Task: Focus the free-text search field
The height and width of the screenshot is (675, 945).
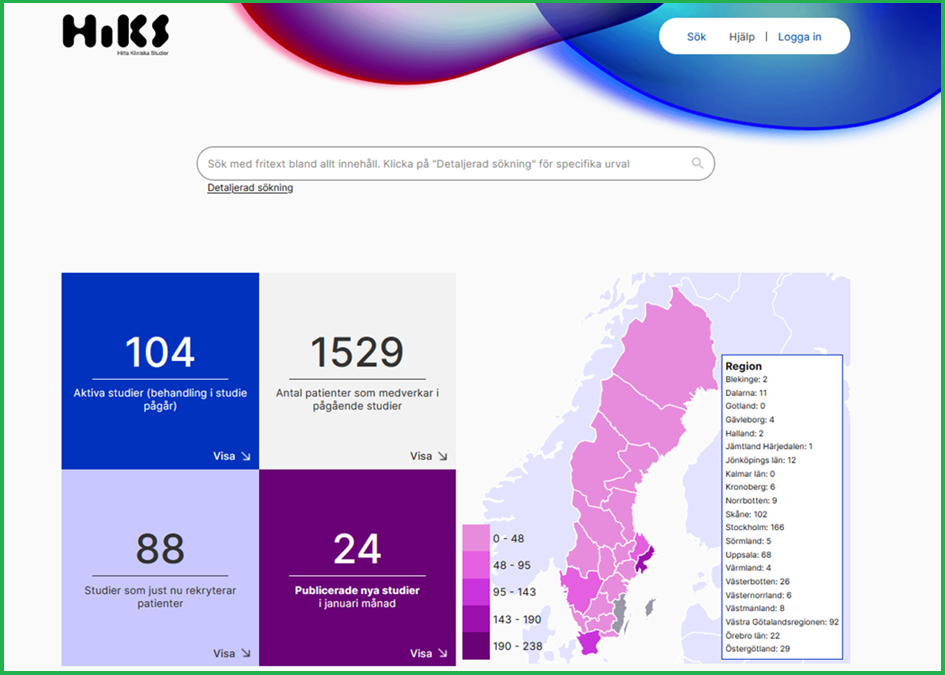Action: tap(440, 163)
